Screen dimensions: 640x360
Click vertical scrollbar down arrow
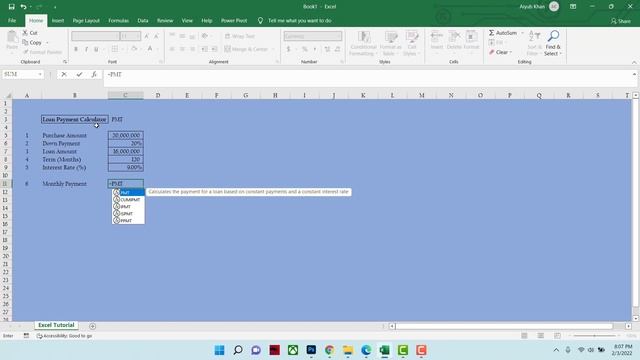pos(636,318)
